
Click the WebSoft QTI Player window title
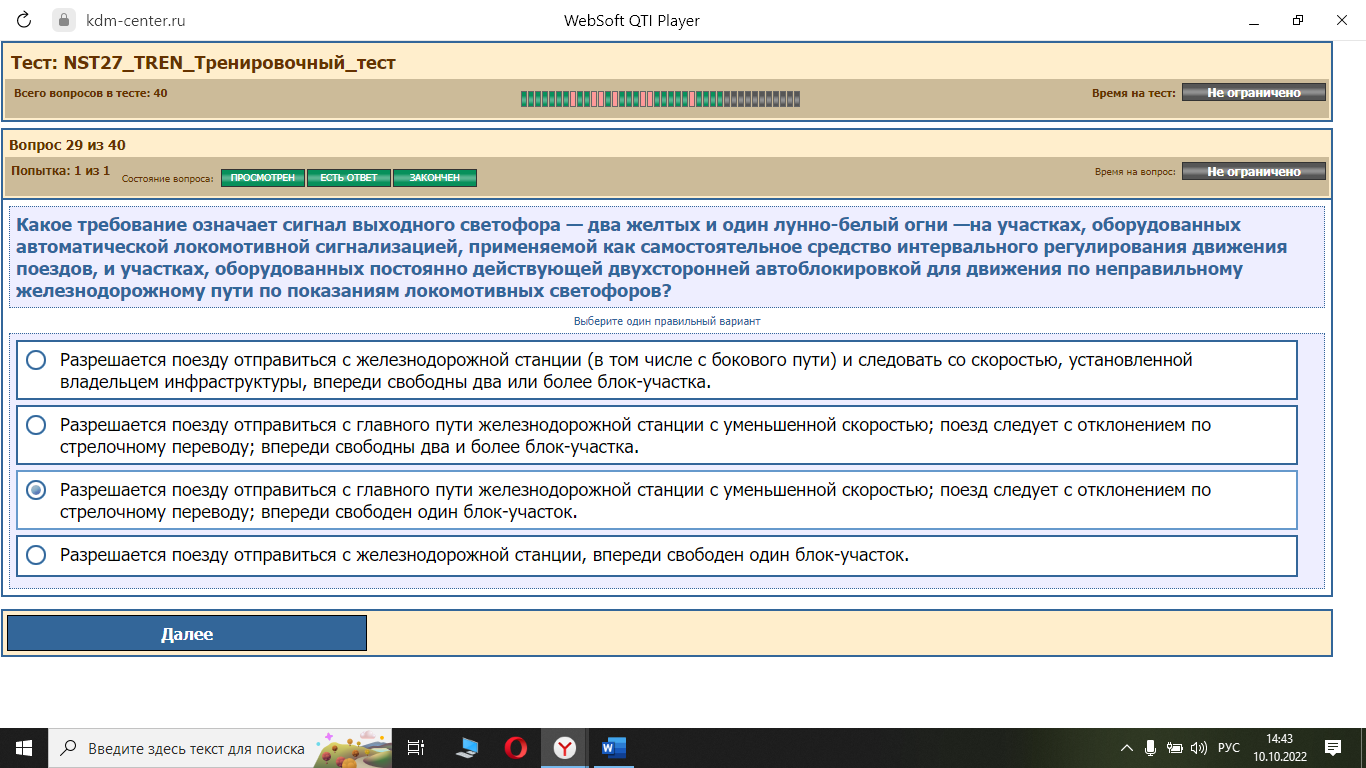tap(632, 20)
